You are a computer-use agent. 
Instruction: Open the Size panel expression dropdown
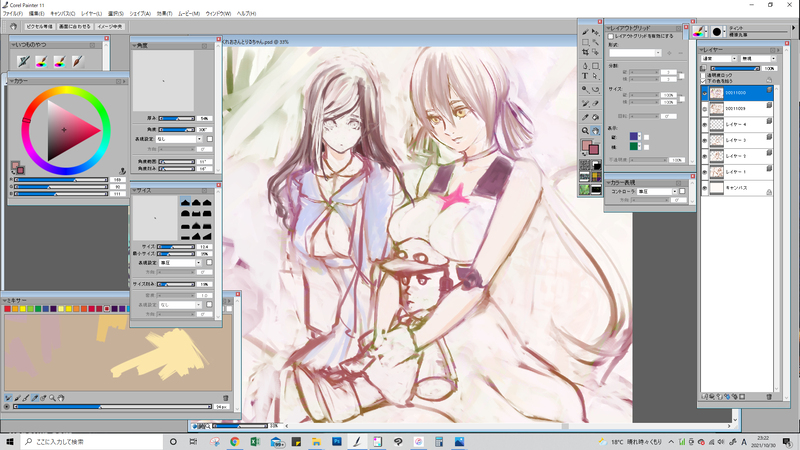180,262
